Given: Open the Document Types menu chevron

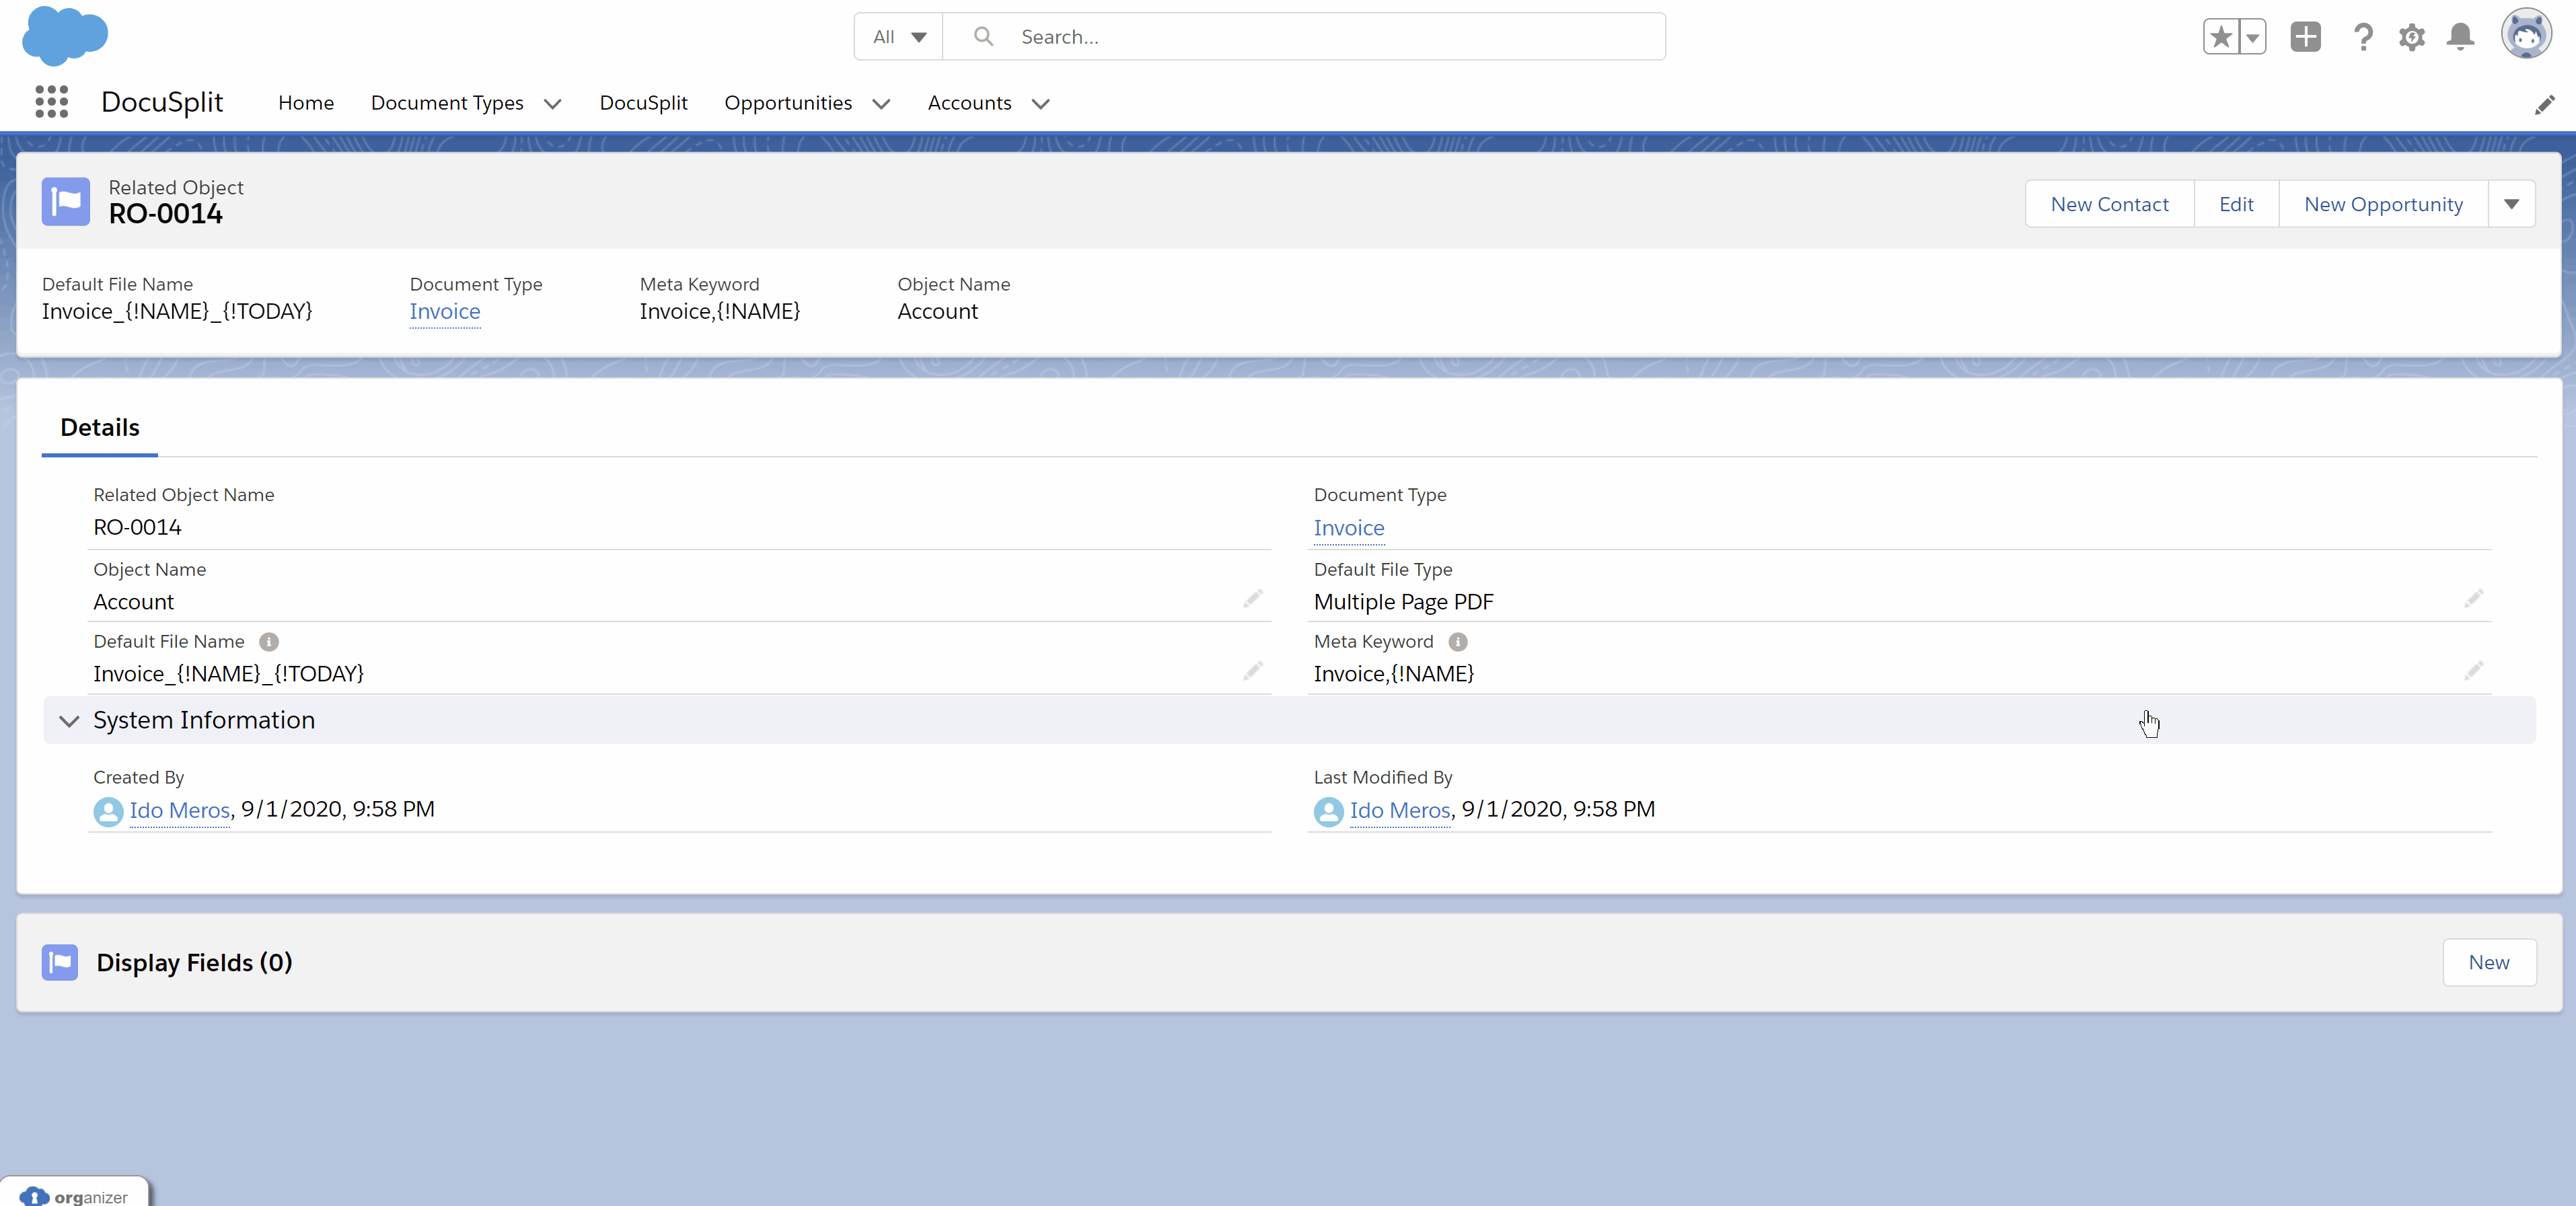Looking at the screenshot, I should point(552,104).
